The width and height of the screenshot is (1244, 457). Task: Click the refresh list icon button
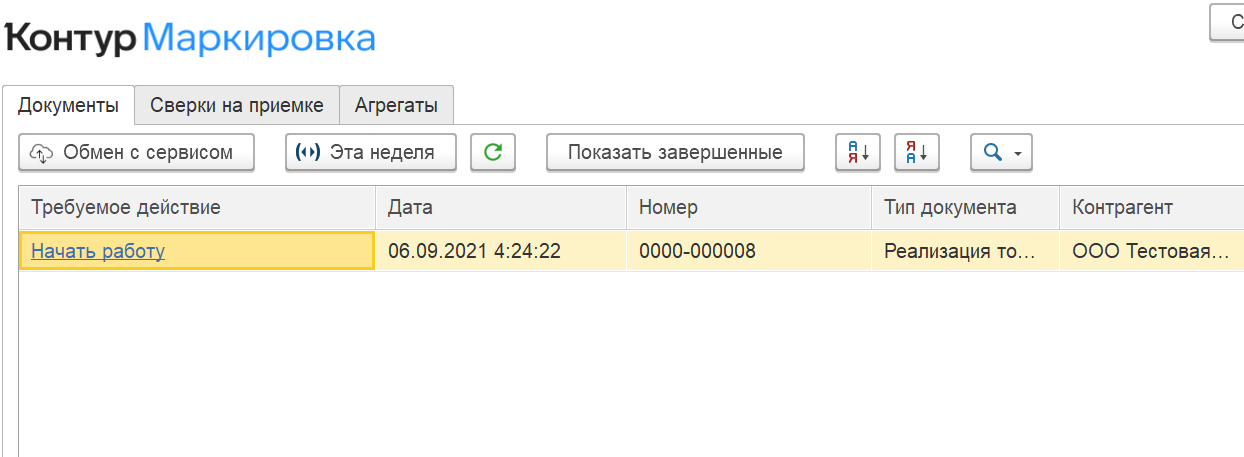[x=493, y=152]
